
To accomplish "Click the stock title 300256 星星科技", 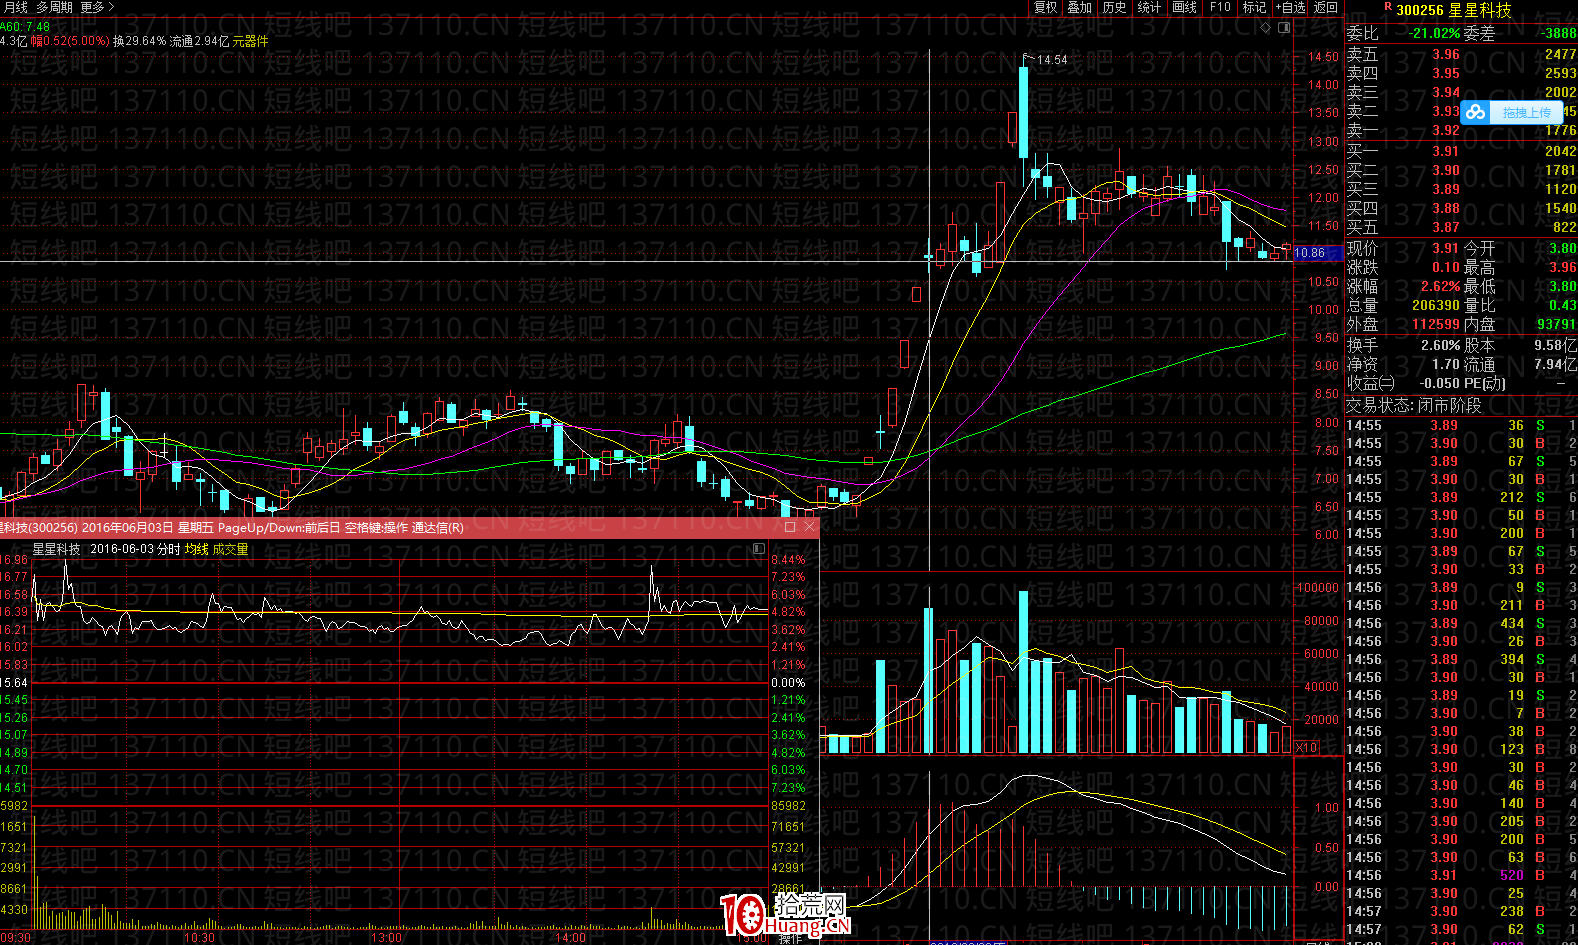I will pyautogui.click(x=1454, y=10).
